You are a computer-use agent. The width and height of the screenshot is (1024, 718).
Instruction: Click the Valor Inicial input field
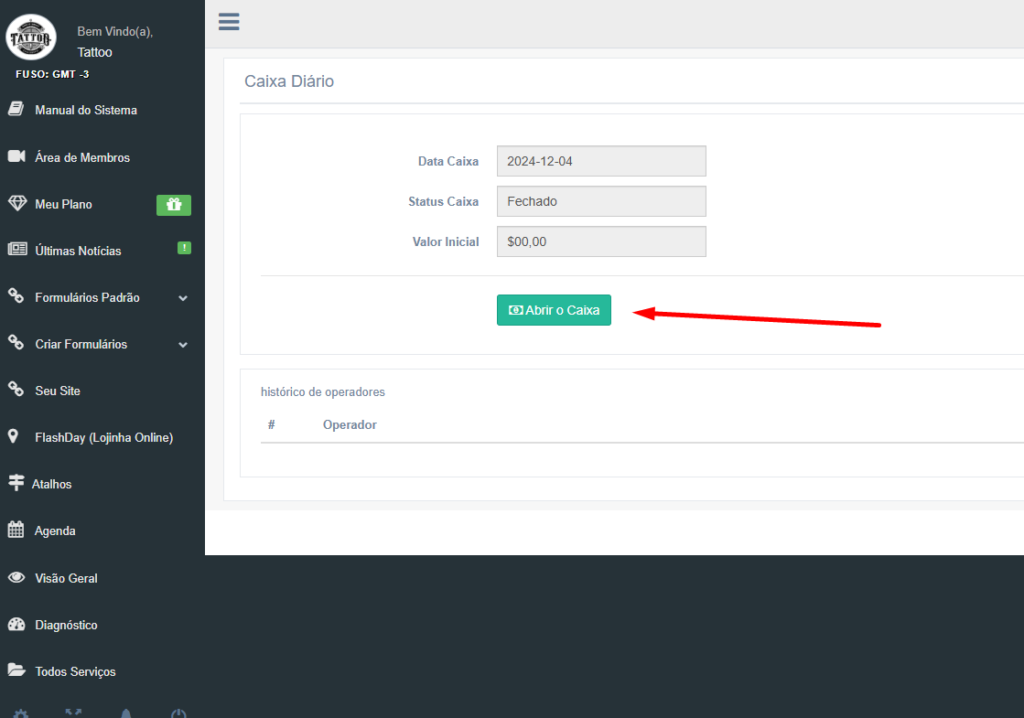click(x=601, y=242)
